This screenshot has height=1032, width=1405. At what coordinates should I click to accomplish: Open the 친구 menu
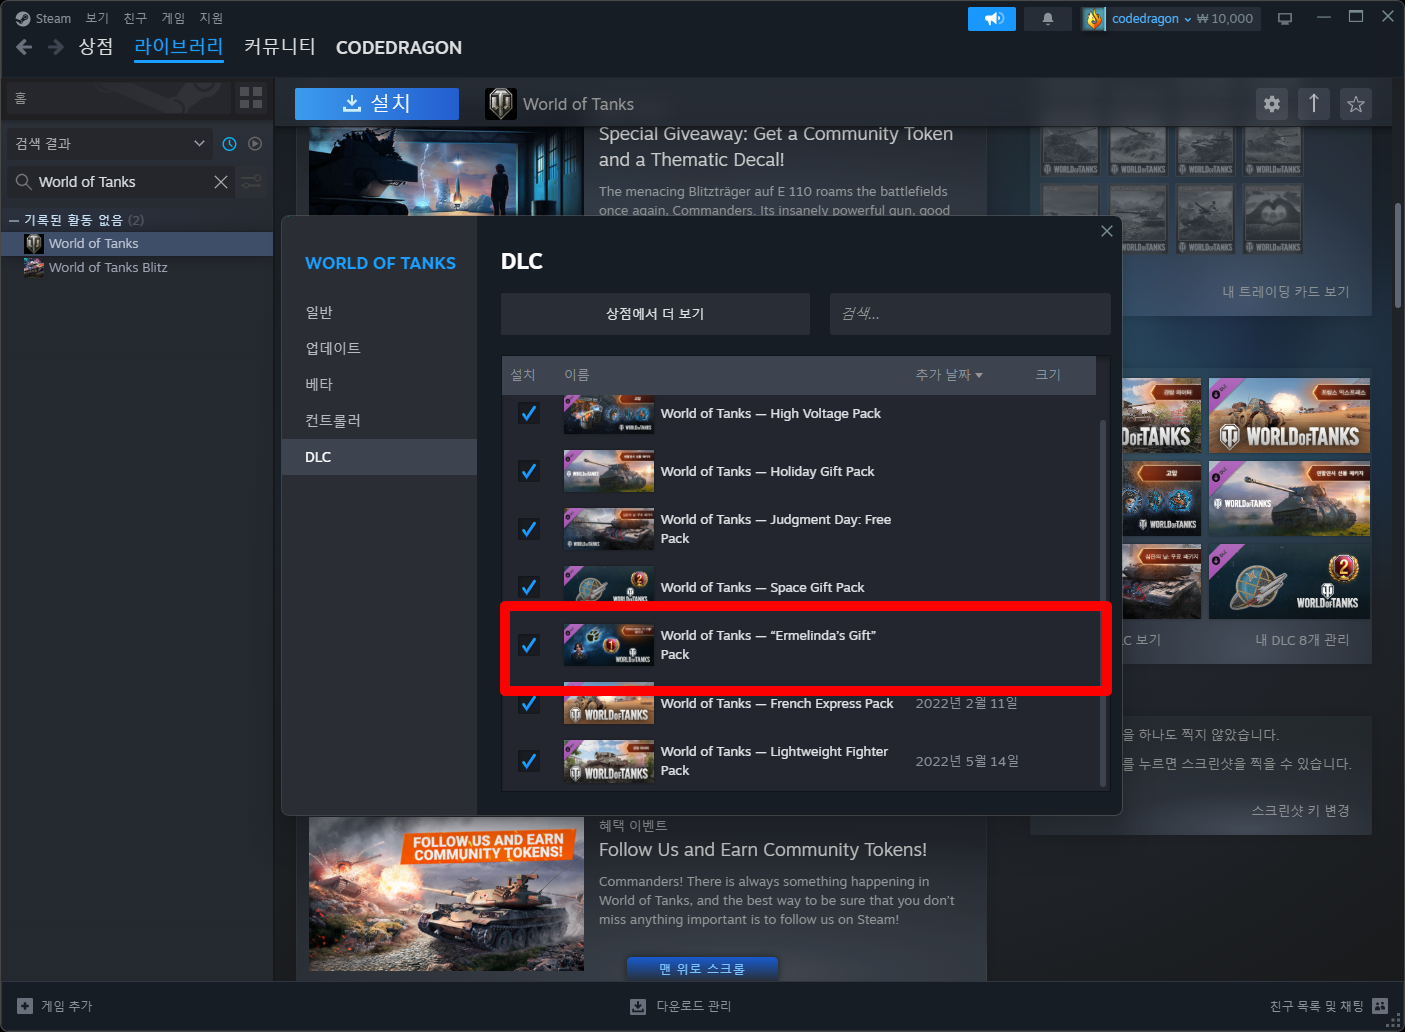coord(135,18)
